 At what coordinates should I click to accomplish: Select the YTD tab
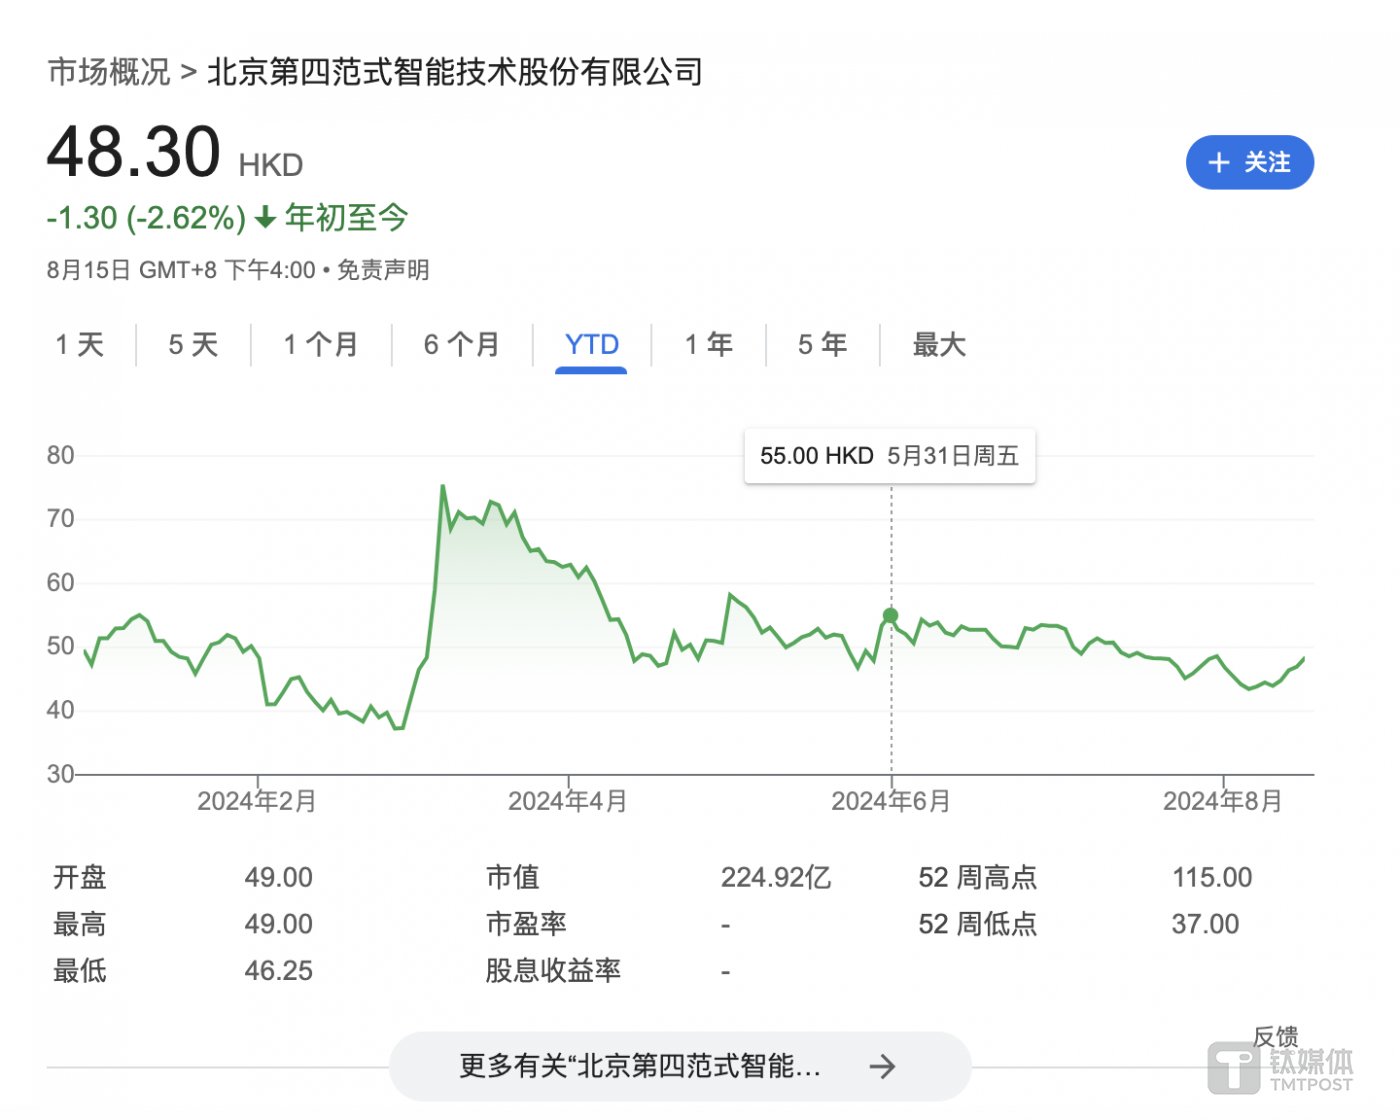(591, 345)
